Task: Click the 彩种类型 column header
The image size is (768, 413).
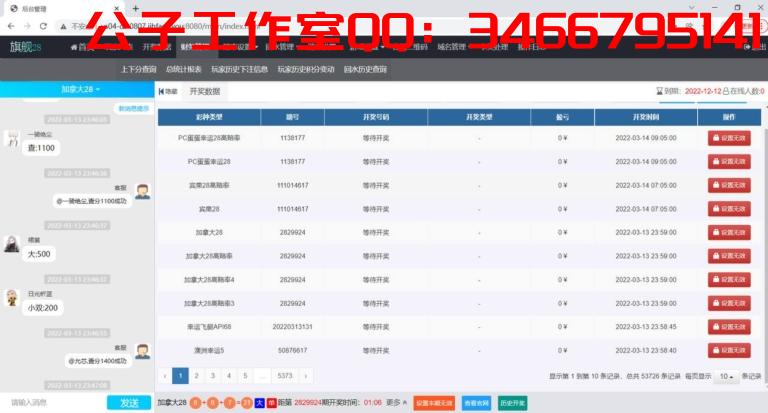Action: click(x=209, y=118)
